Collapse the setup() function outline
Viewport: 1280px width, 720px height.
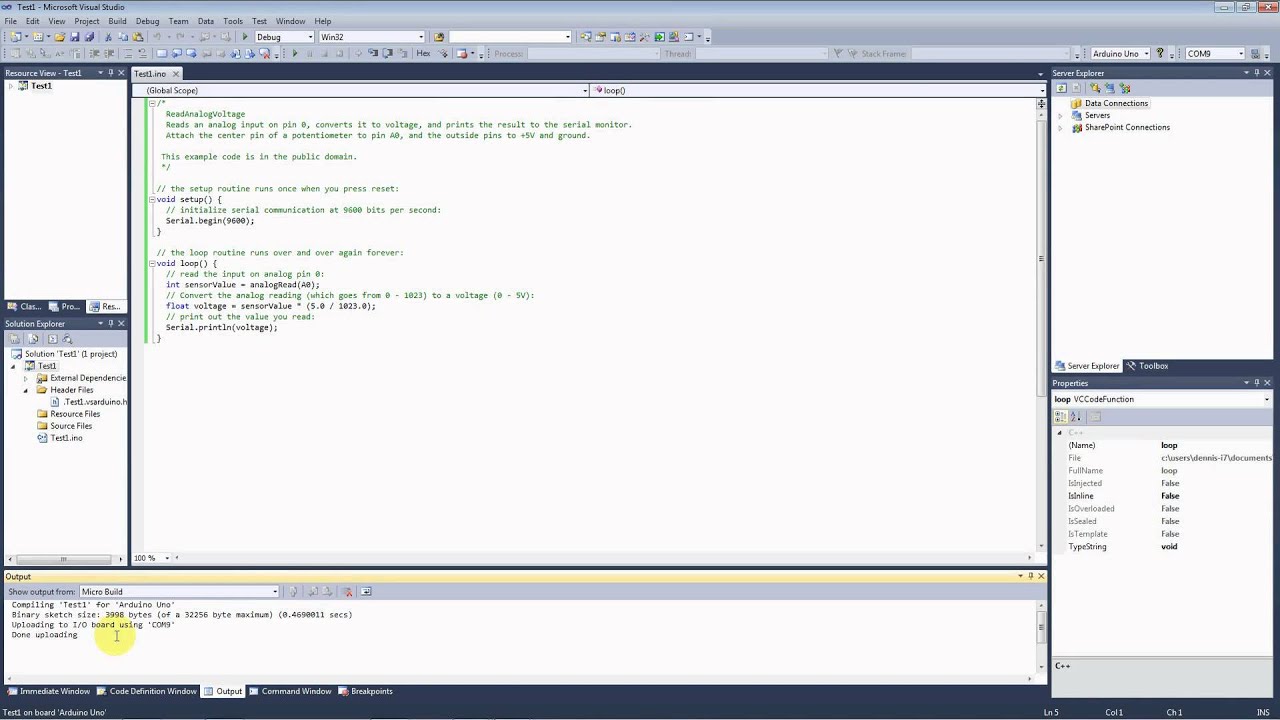pyautogui.click(x=152, y=199)
